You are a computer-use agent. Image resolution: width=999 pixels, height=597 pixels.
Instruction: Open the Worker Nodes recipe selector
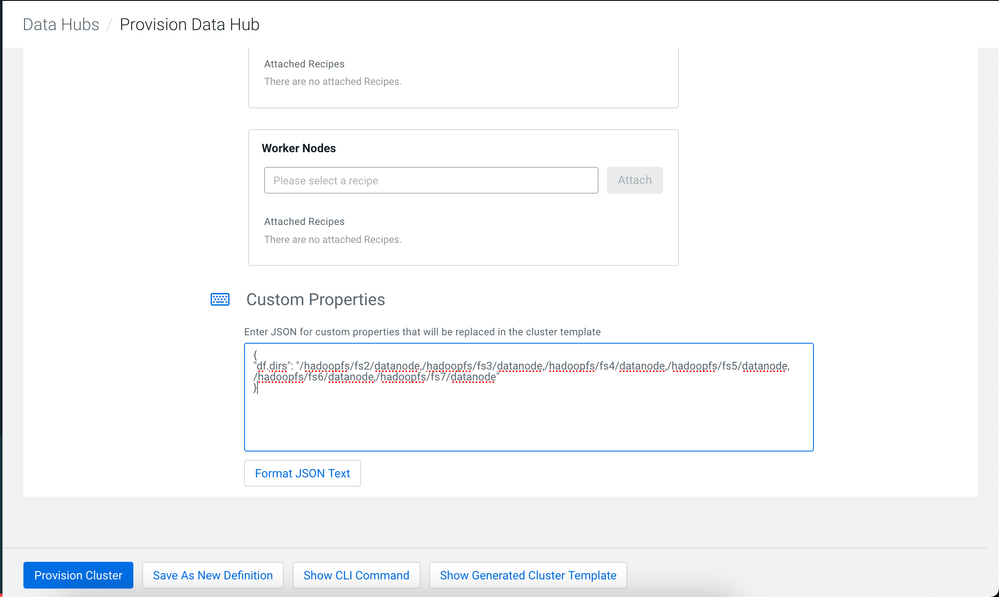point(431,180)
